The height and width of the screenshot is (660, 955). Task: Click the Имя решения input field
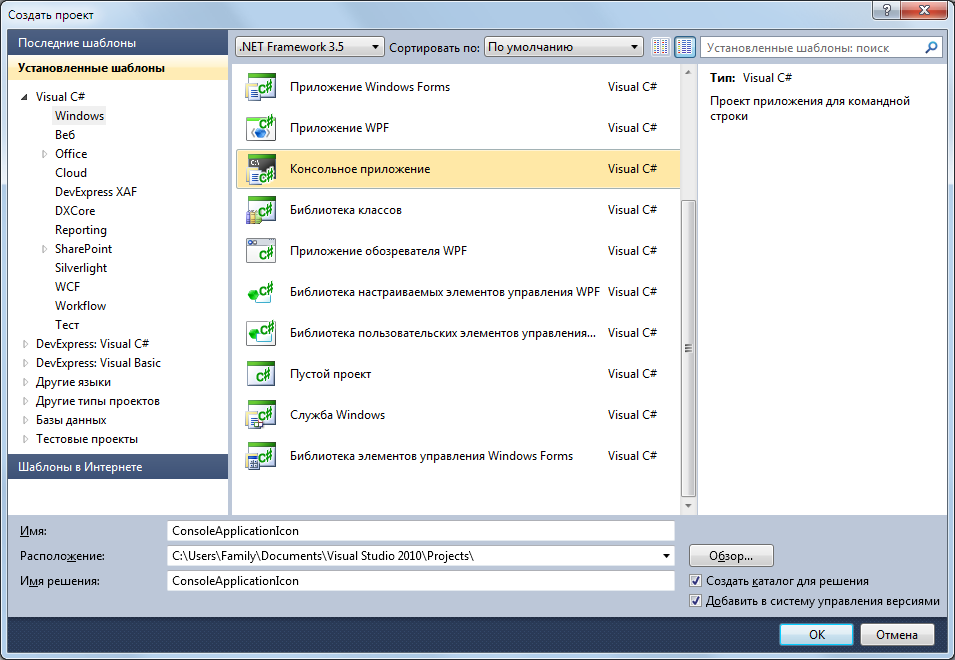(x=421, y=581)
